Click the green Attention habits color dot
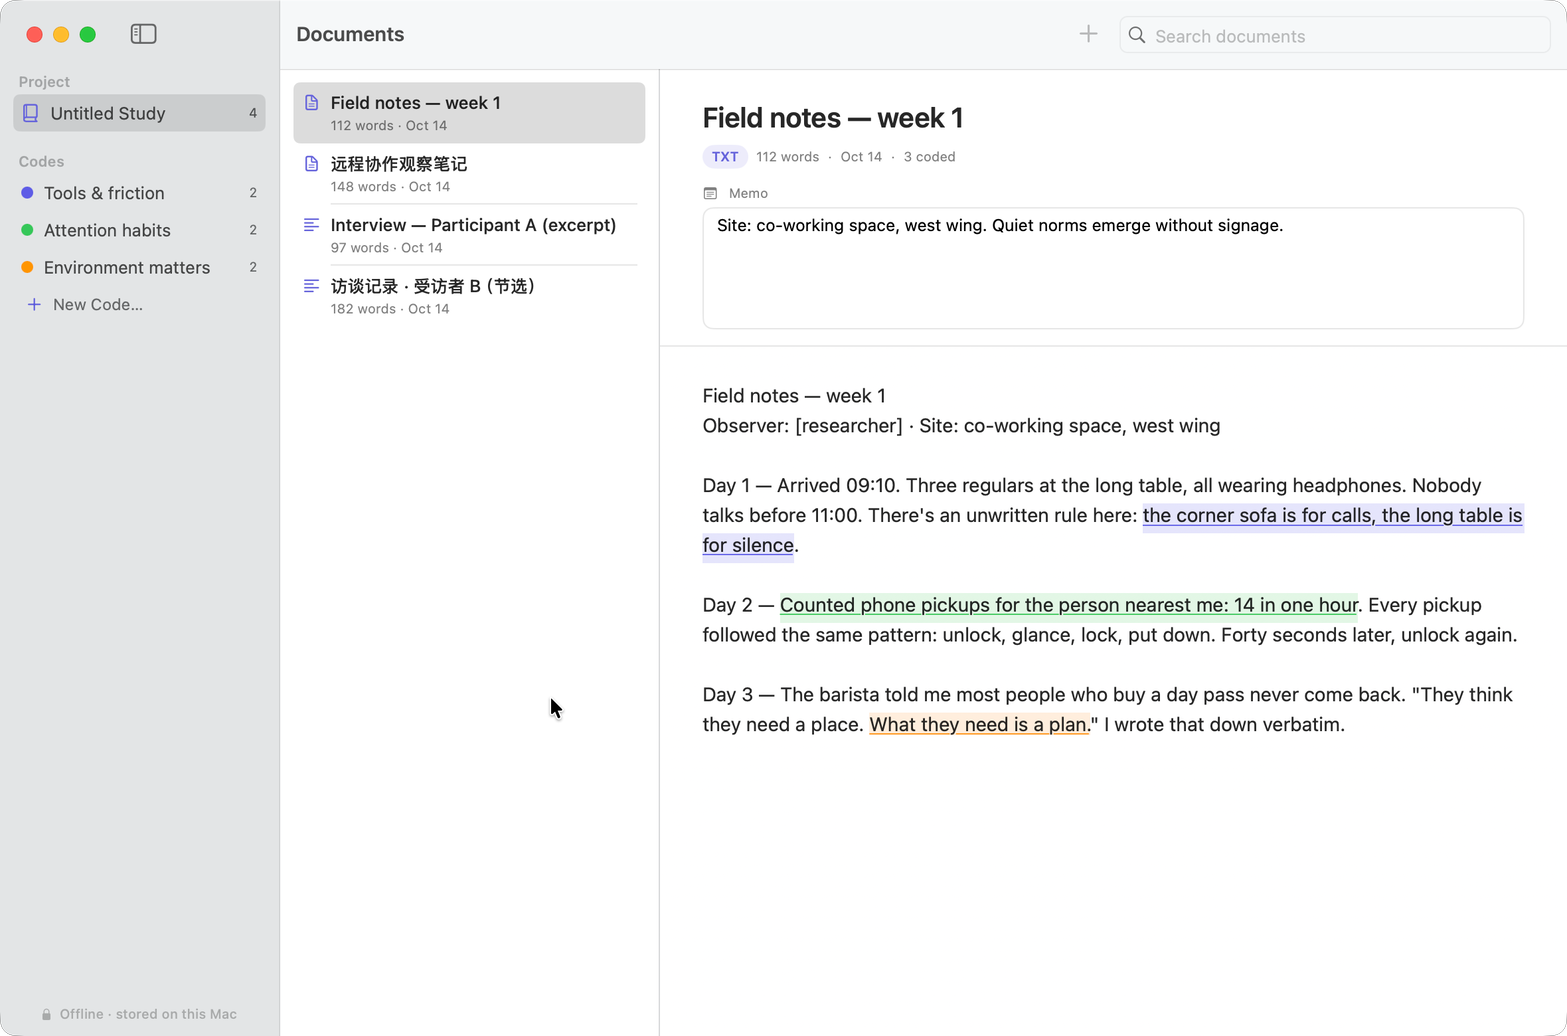Screen dimensions: 1567x1036 pyautogui.click(x=27, y=230)
